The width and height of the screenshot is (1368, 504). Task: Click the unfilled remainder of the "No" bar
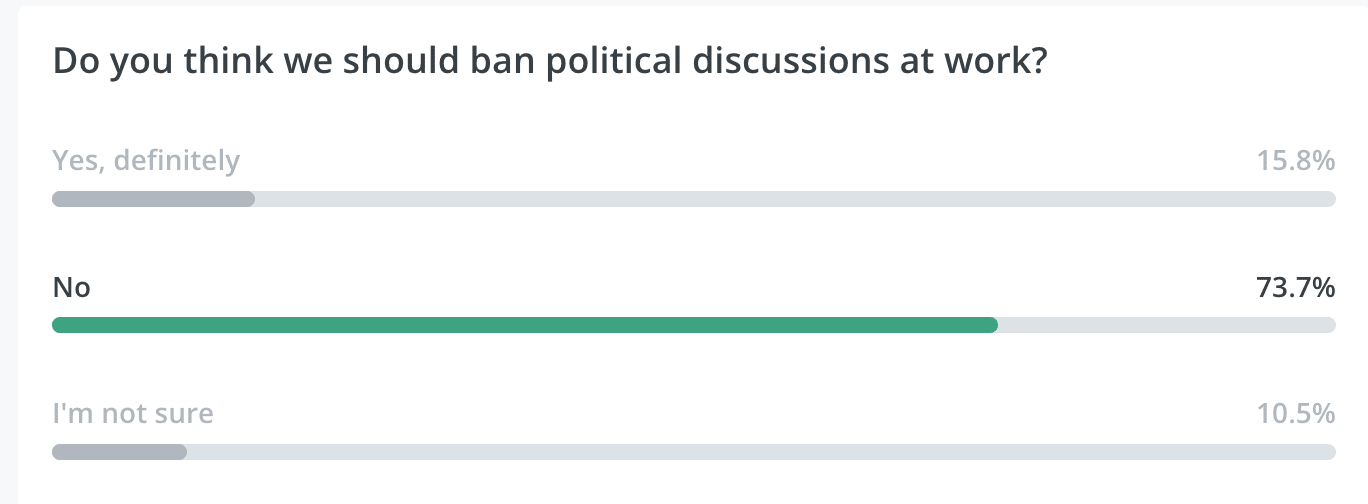1167,325
